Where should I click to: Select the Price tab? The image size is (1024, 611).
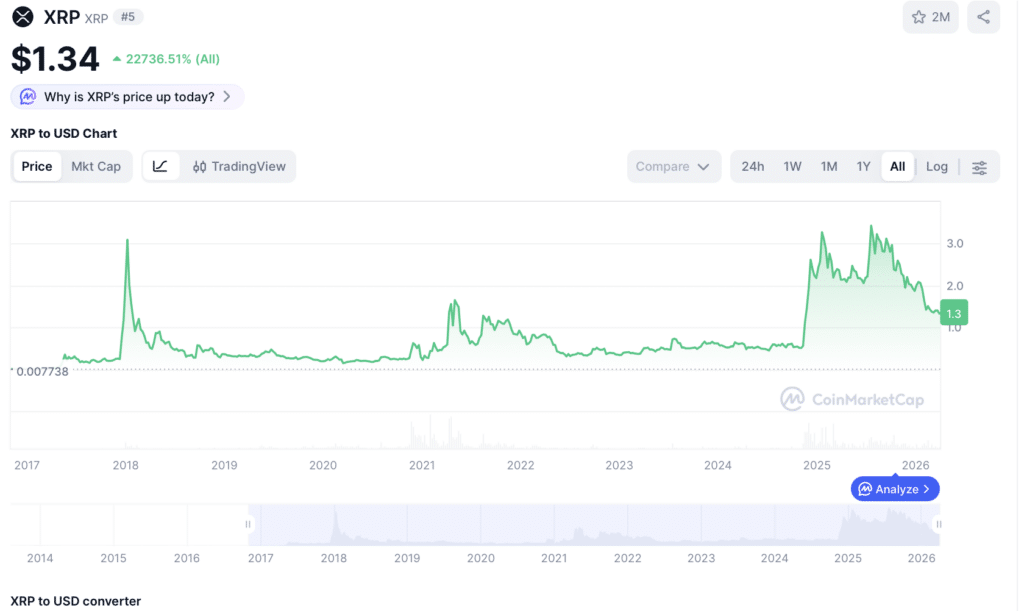pos(37,166)
